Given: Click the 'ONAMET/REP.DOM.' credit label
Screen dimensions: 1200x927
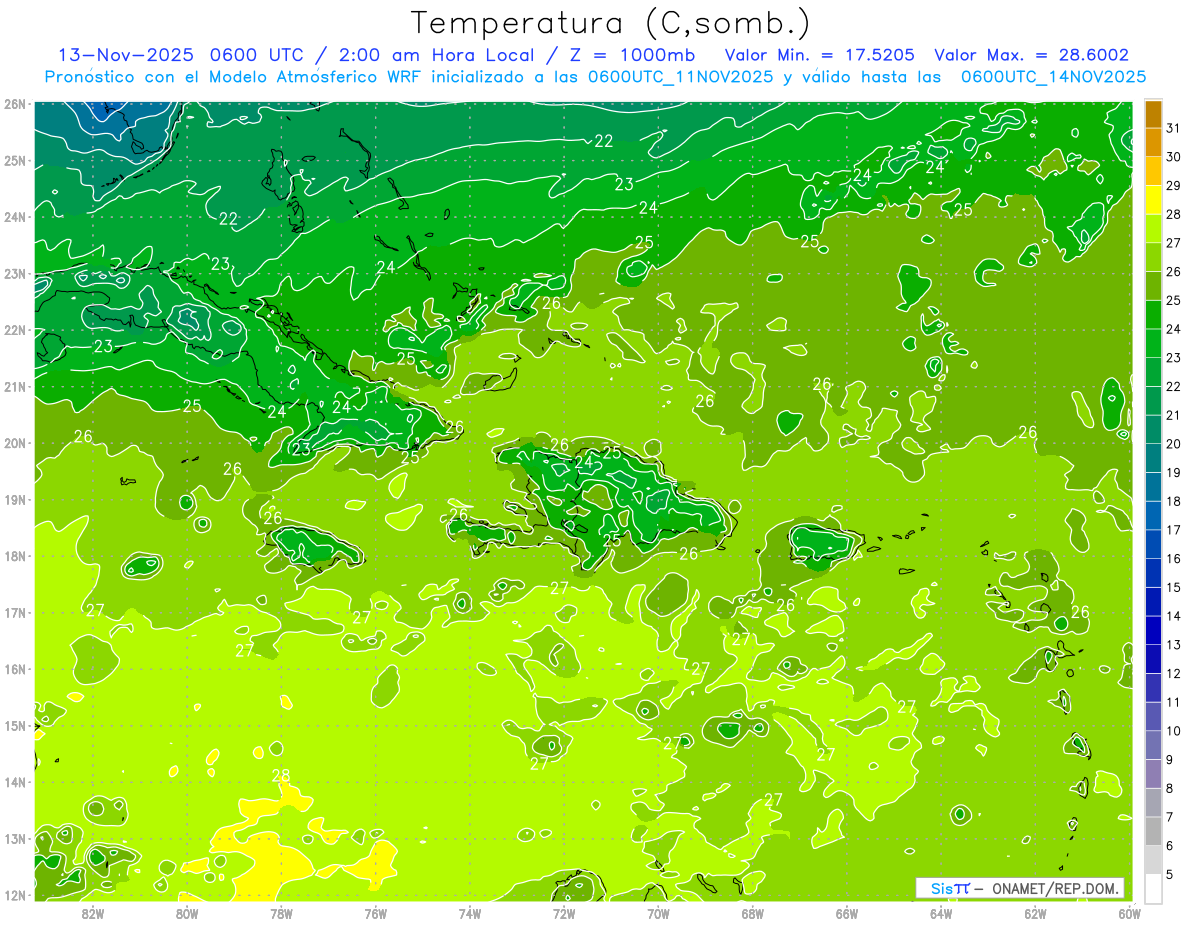Looking at the screenshot, I should (1055, 888).
